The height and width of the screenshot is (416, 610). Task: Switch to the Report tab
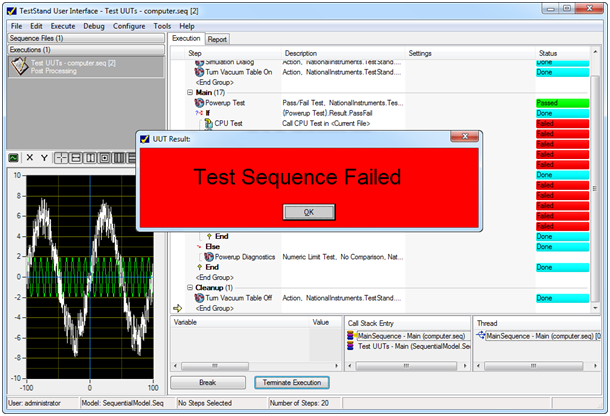[217, 39]
